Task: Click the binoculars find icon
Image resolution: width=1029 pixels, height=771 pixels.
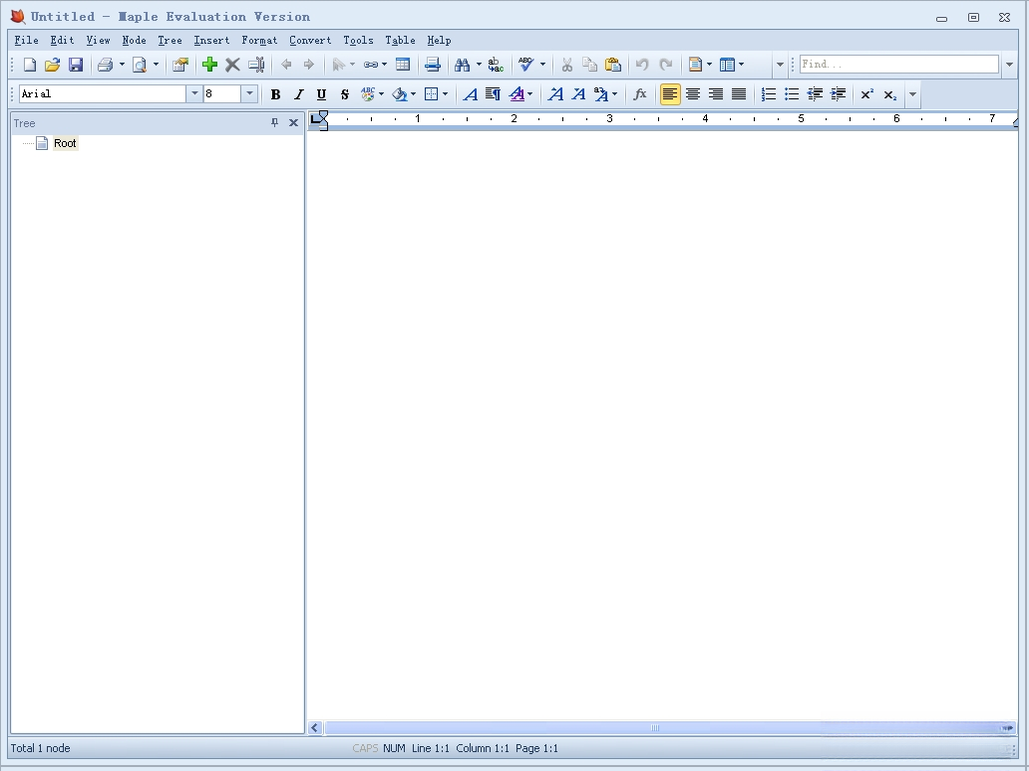Action: point(462,64)
